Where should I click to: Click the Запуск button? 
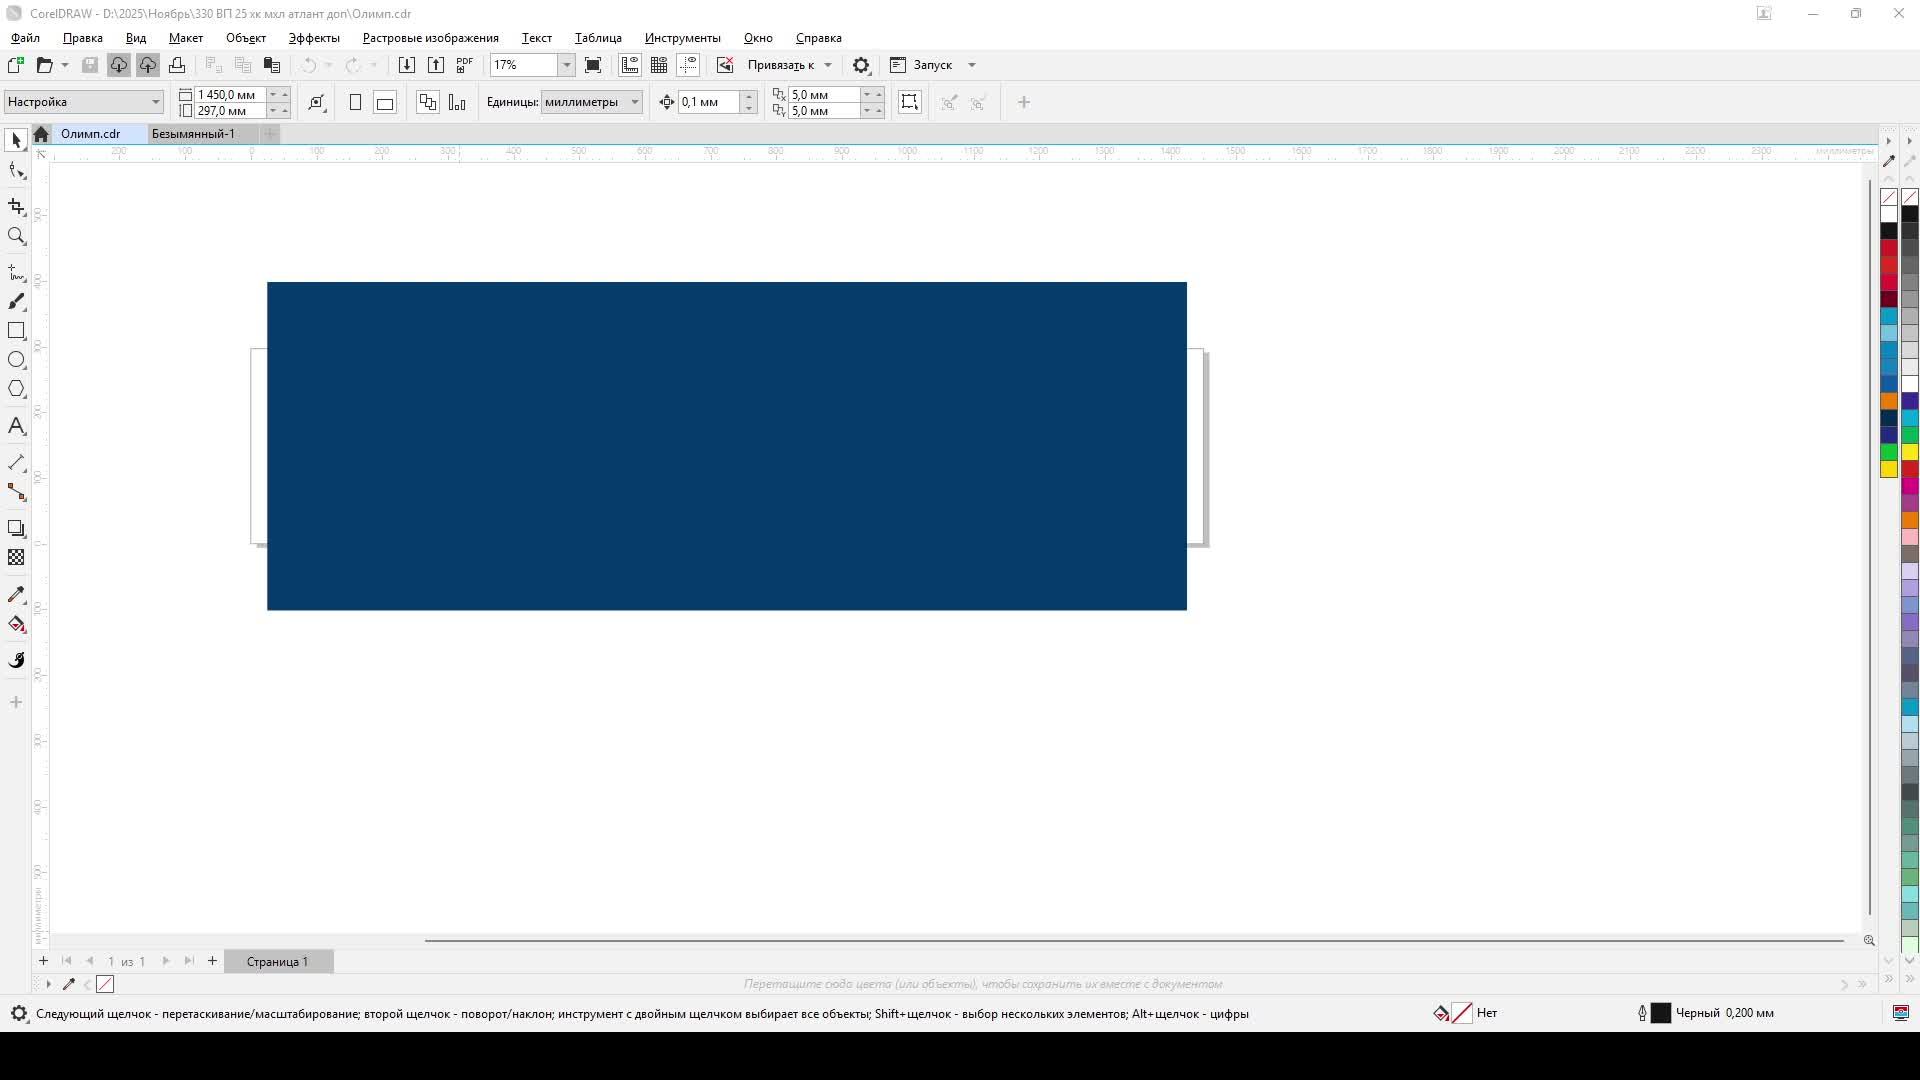(x=932, y=65)
